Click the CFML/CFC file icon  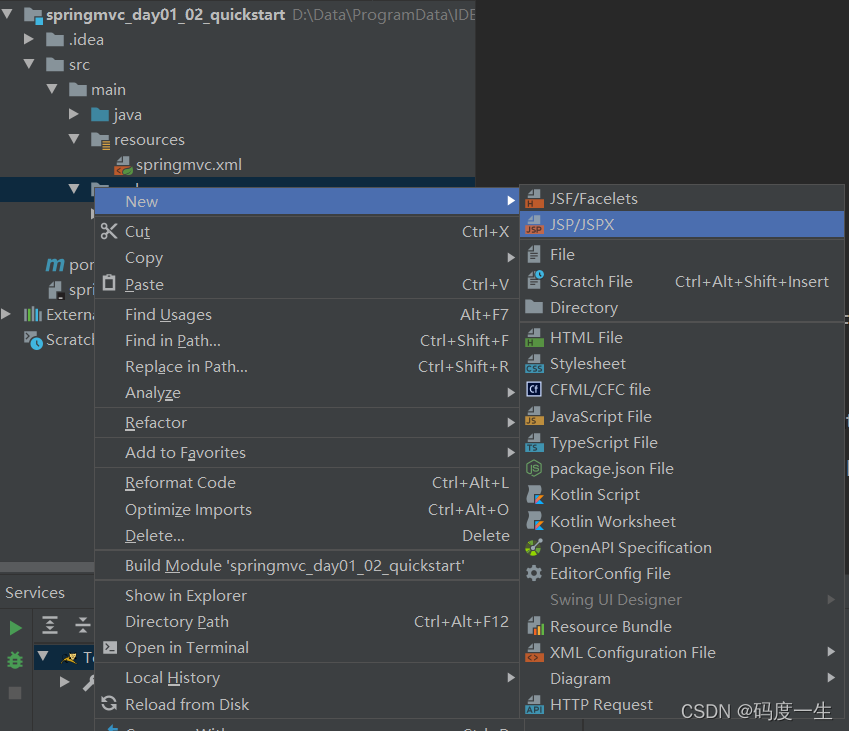click(534, 389)
